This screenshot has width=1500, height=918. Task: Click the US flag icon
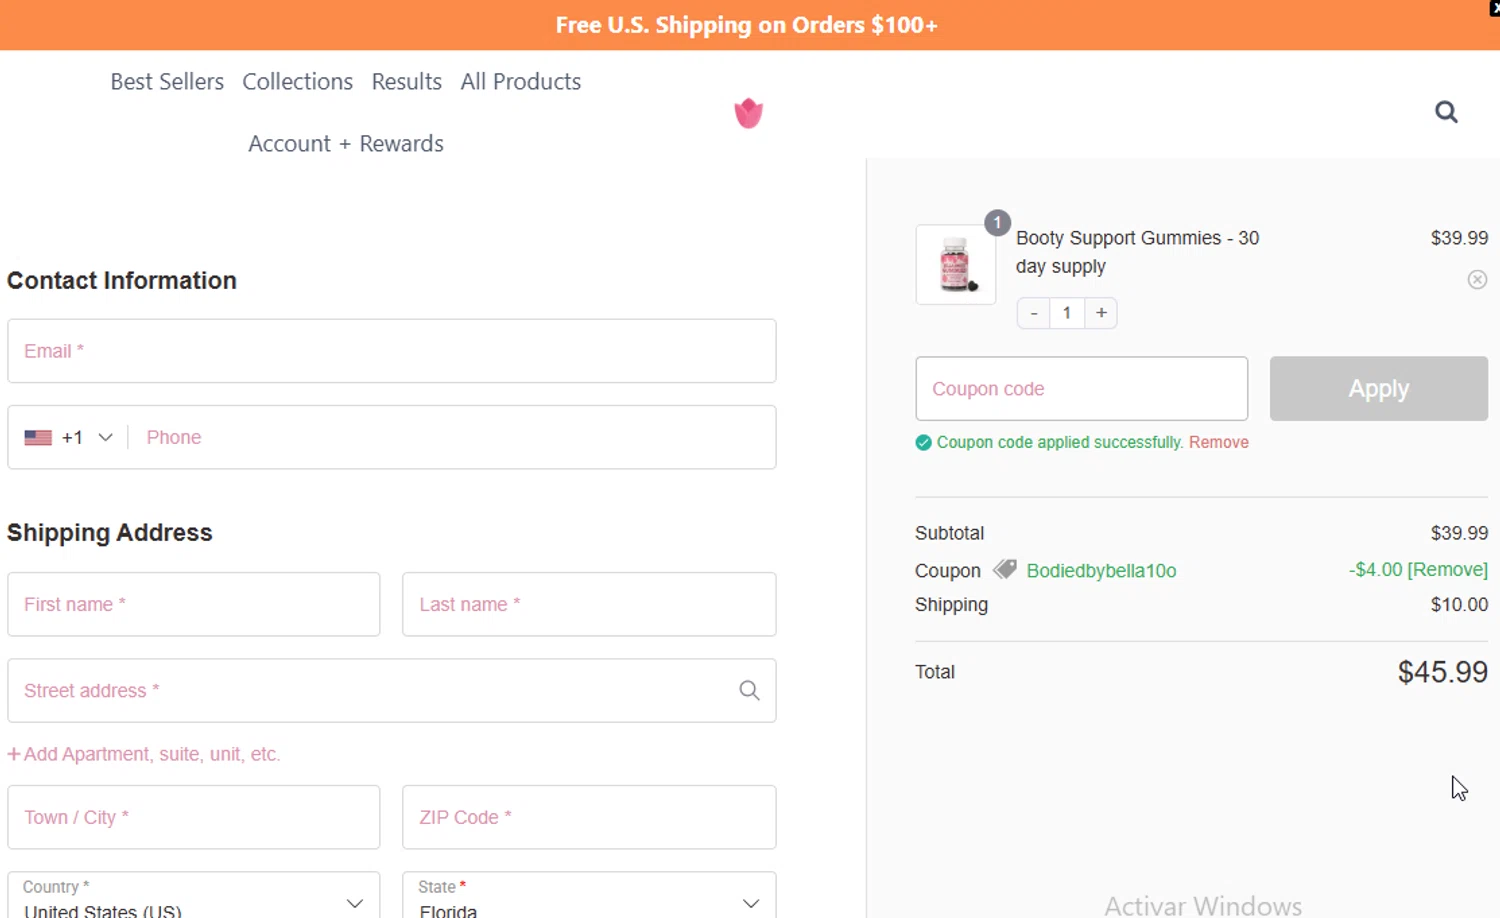[x=38, y=438]
